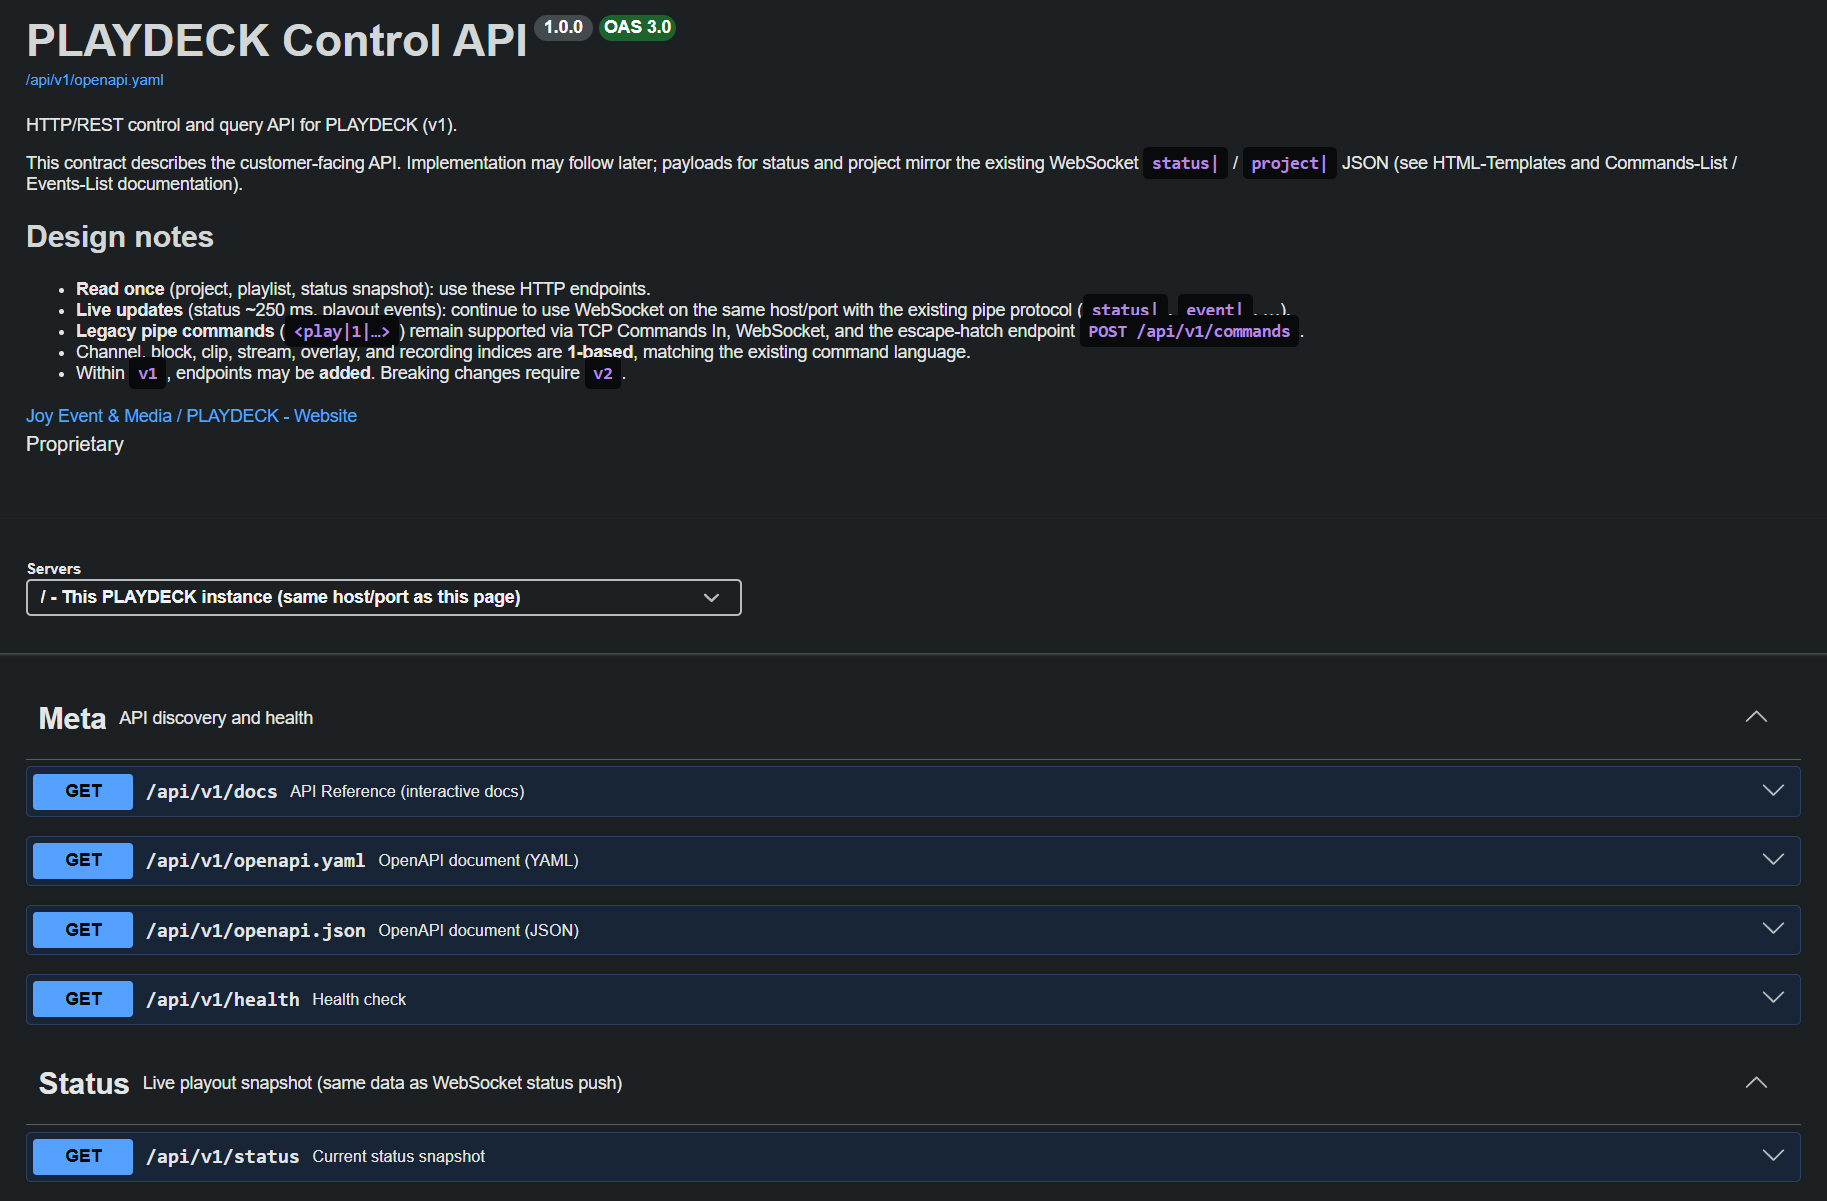The height and width of the screenshot is (1201, 1827).
Task: Click the 1.0.0 version badge
Action: (564, 27)
